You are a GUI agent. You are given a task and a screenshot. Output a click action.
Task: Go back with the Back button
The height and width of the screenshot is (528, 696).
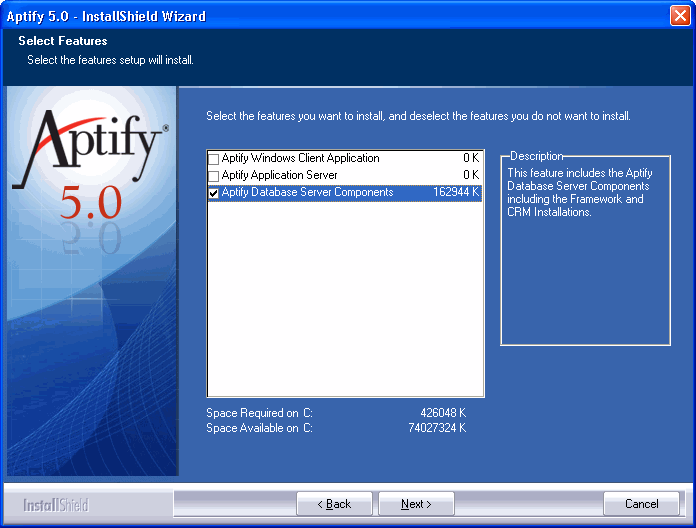click(334, 504)
